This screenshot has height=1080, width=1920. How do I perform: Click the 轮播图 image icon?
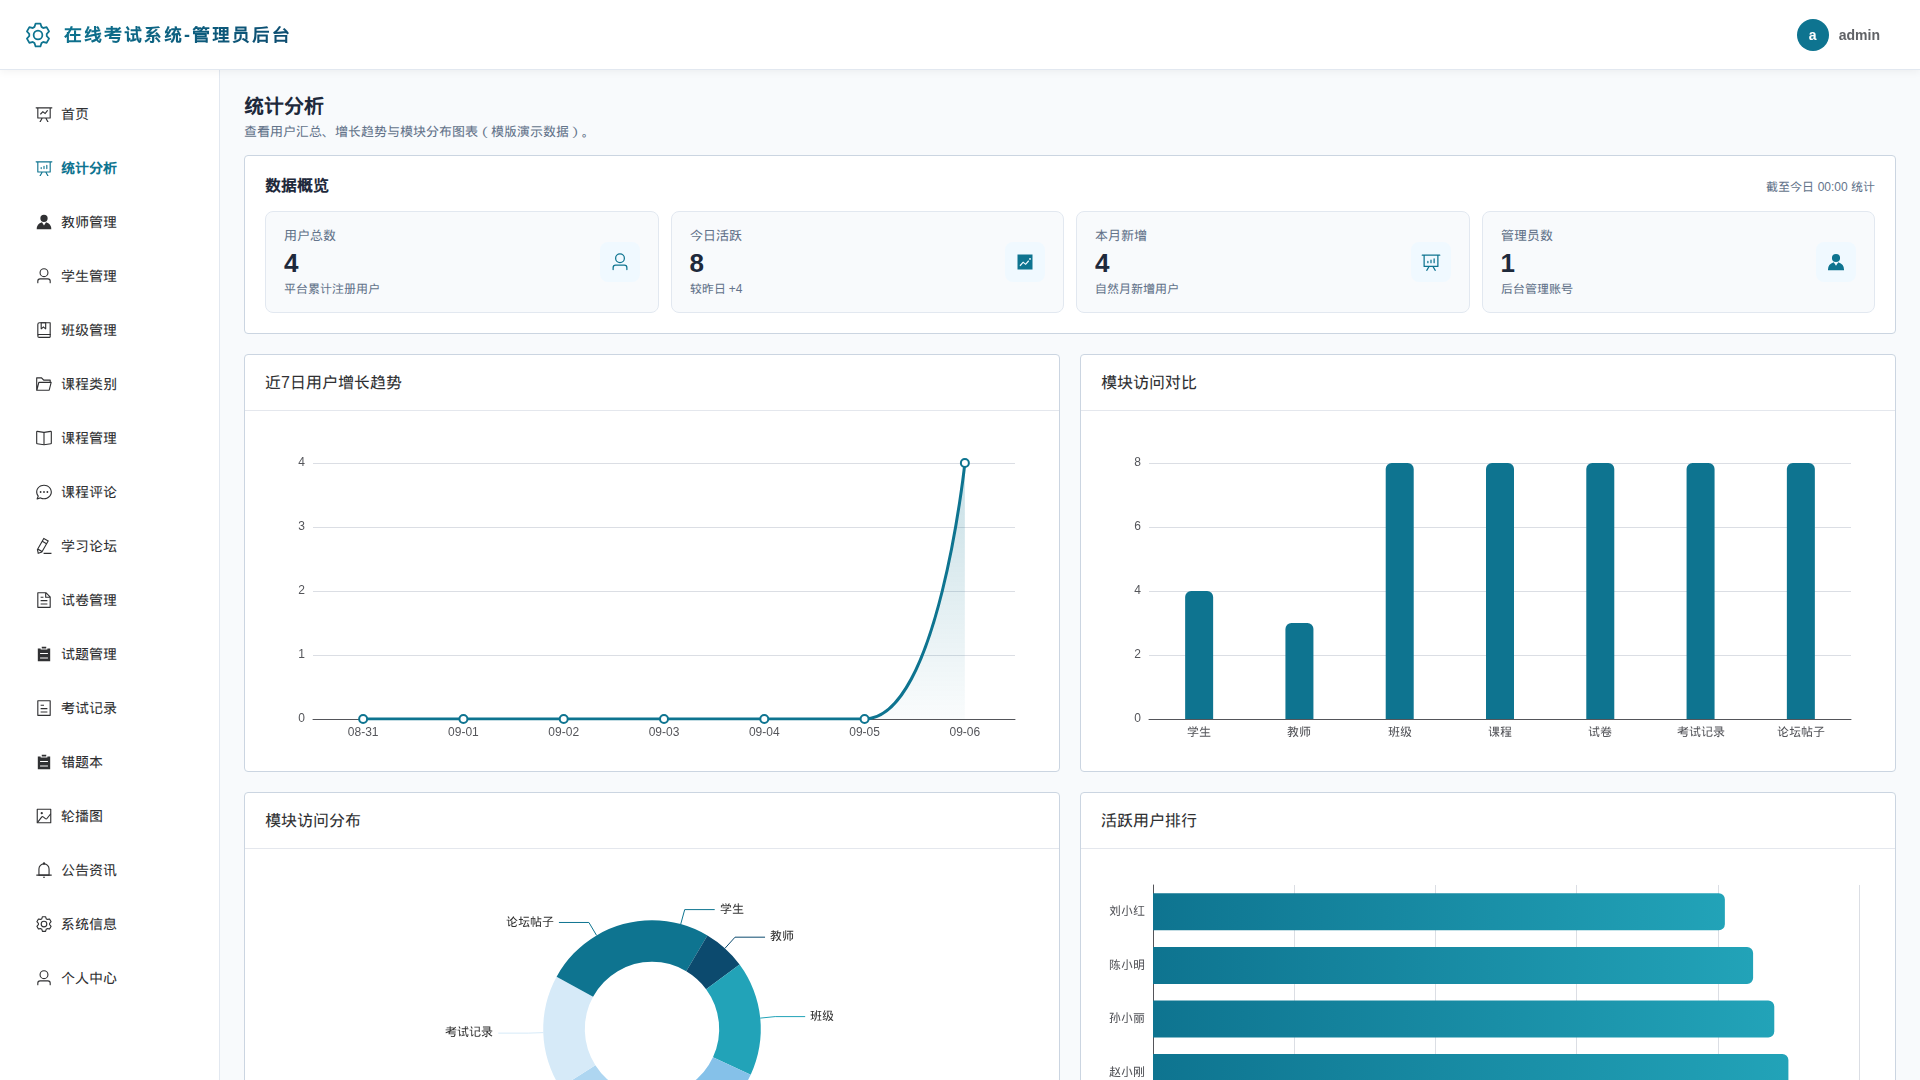[44, 816]
